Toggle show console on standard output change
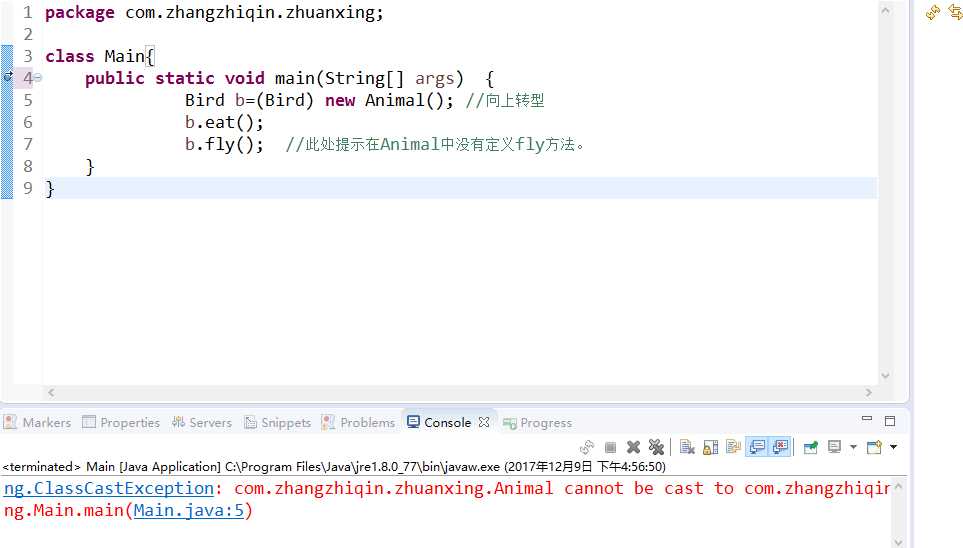The image size is (963, 548). (757, 447)
